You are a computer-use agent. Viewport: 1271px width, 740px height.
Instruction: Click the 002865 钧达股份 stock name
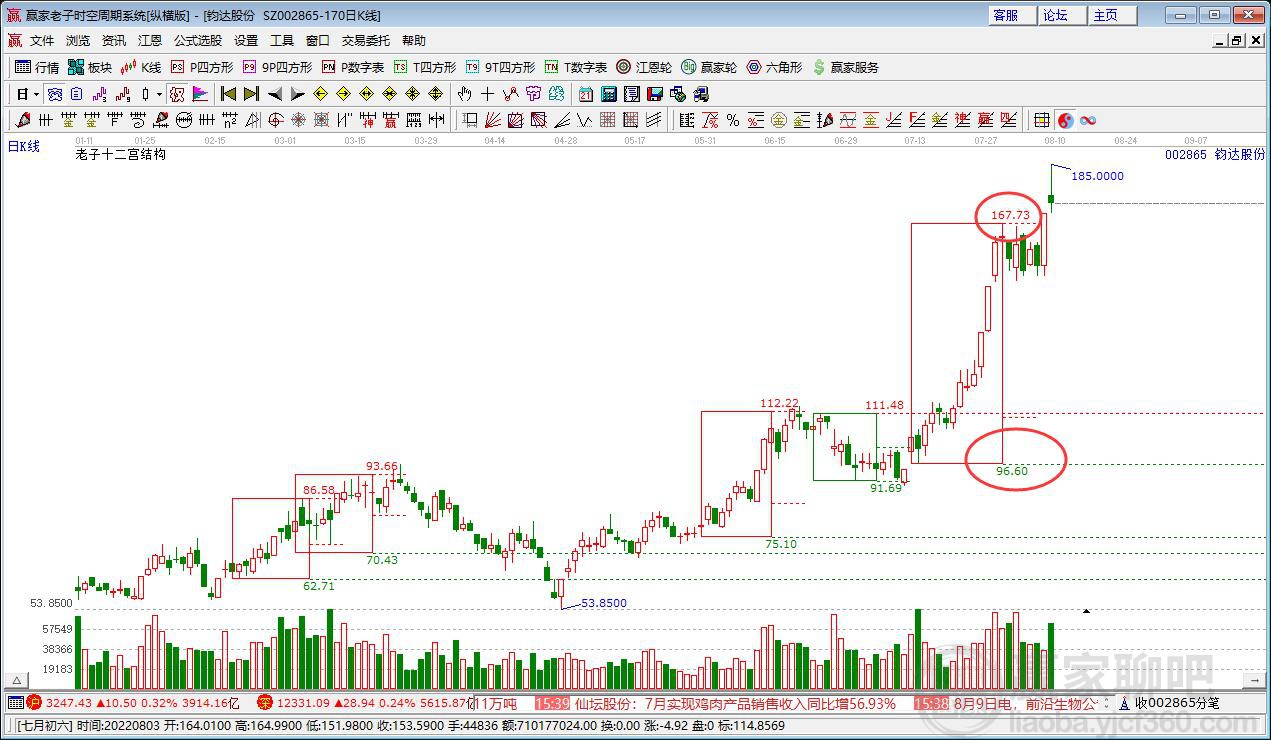pos(1215,155)
